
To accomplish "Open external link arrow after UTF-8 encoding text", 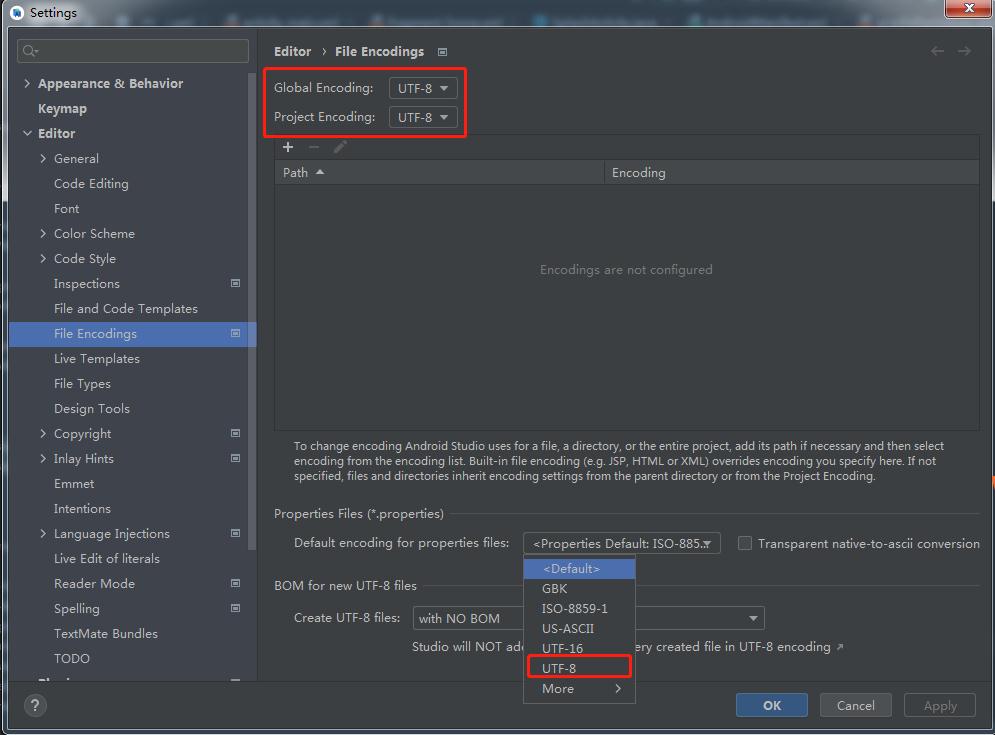I will pyautogui.click(x=840, y=647).
